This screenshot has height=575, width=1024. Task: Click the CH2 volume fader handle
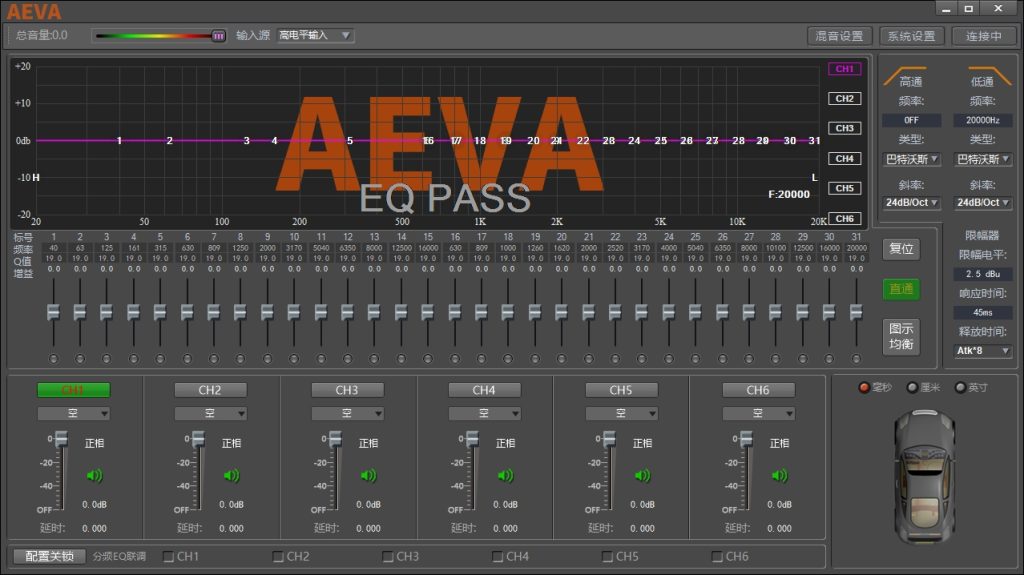[198, 439]
